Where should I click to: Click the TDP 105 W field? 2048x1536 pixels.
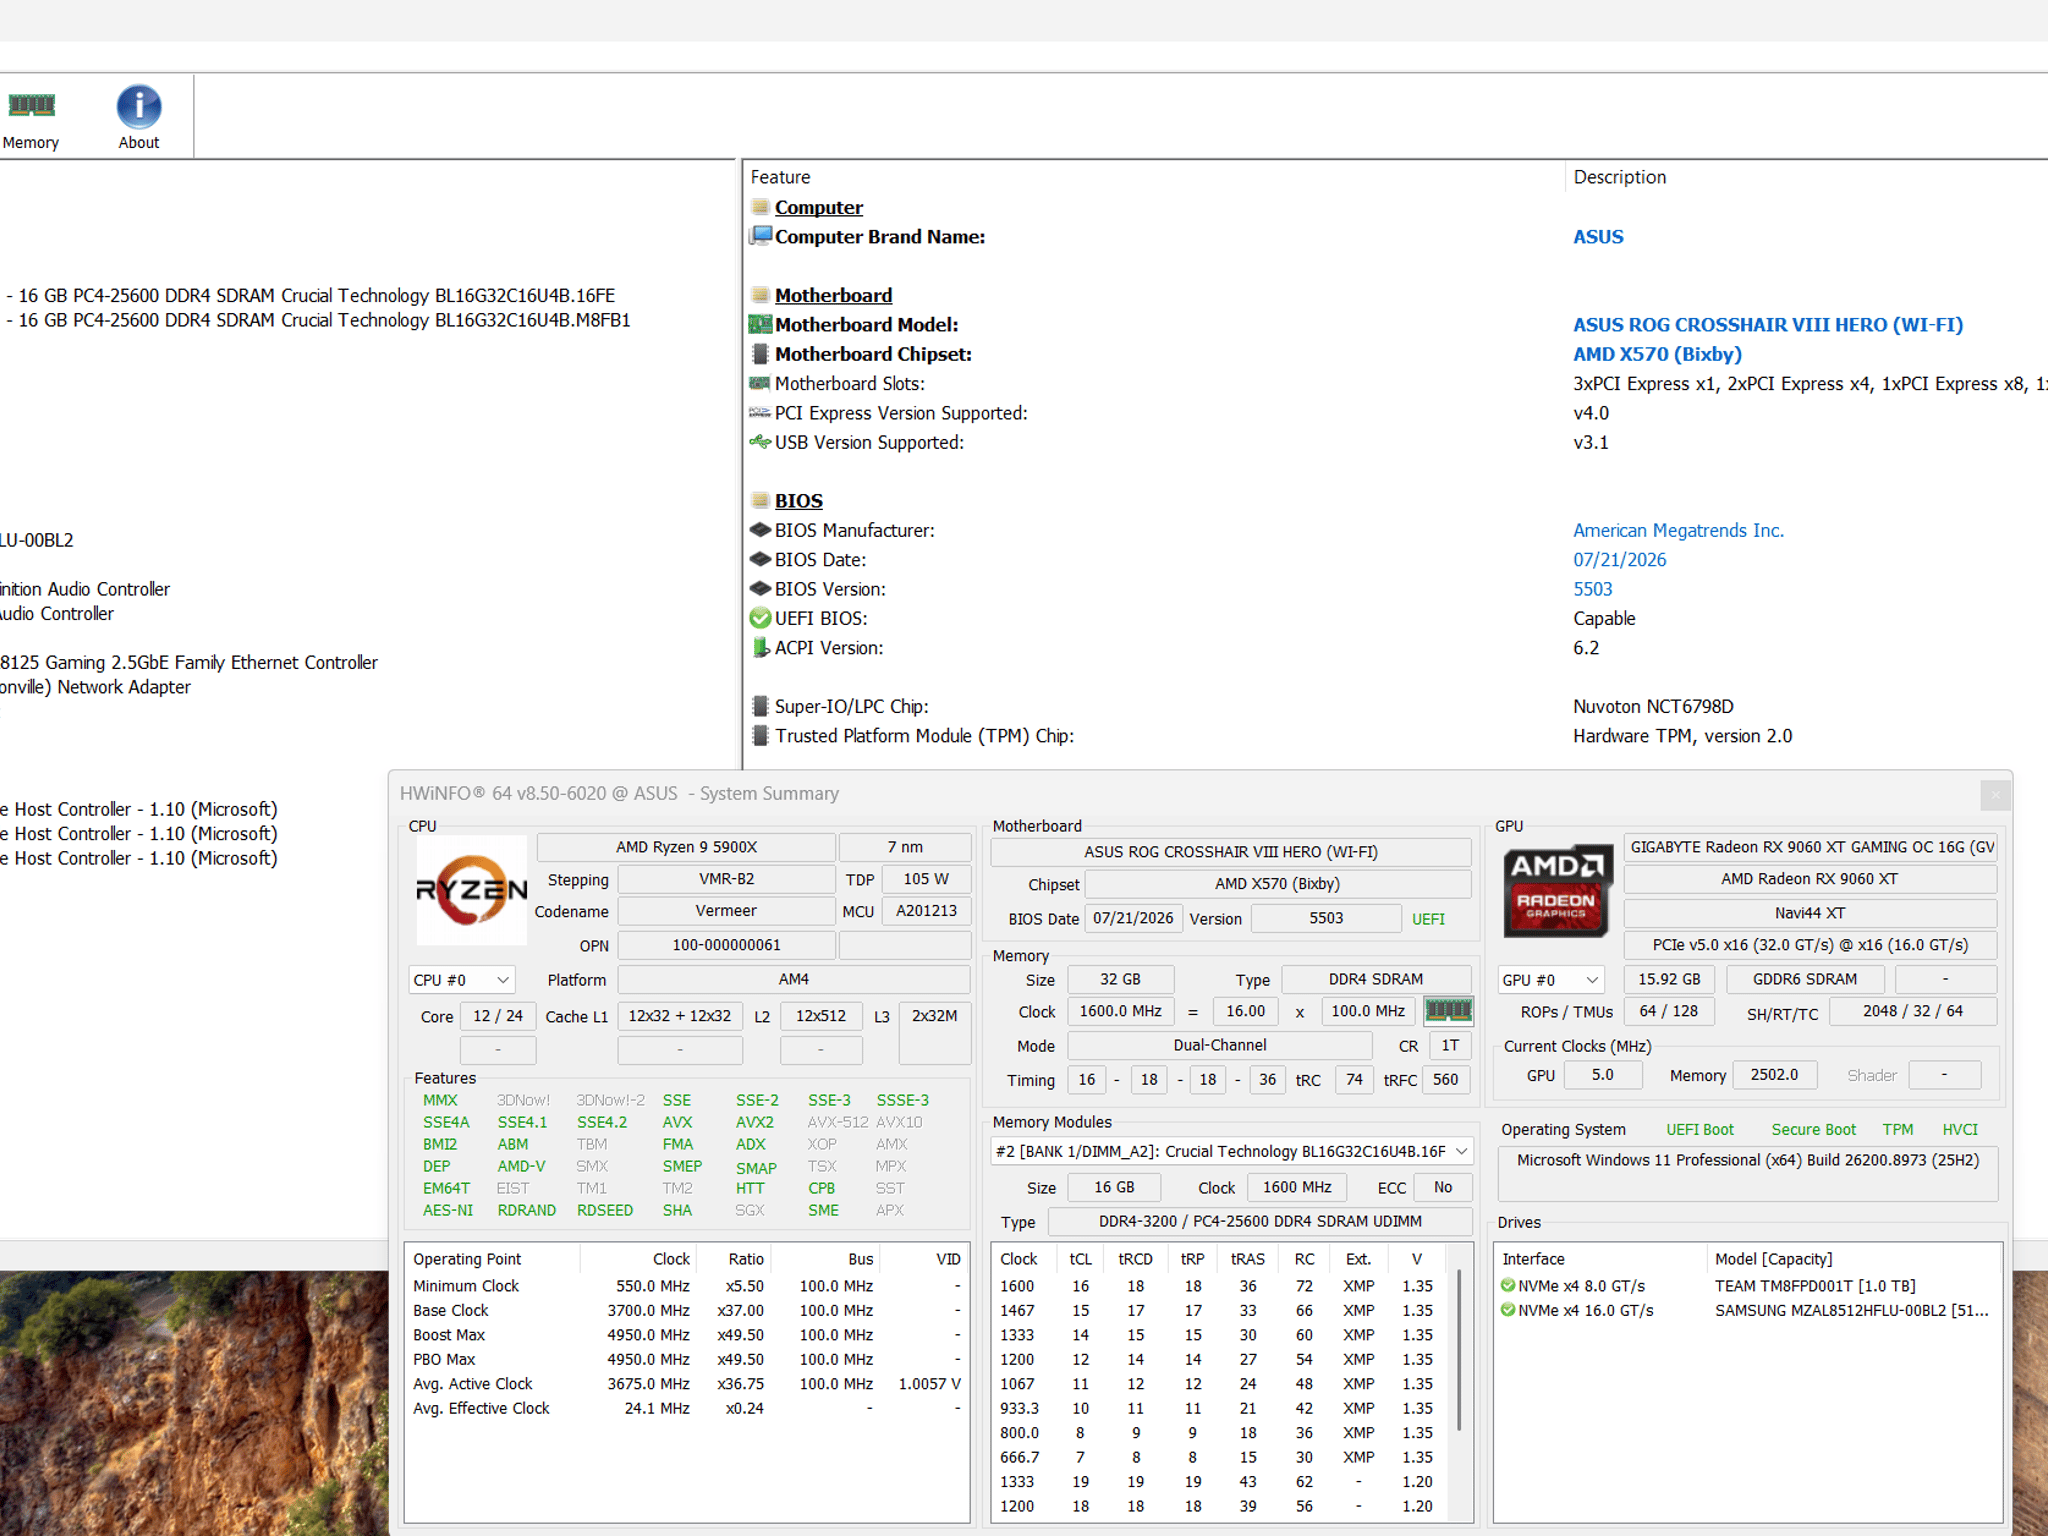[x=926, y=879]
